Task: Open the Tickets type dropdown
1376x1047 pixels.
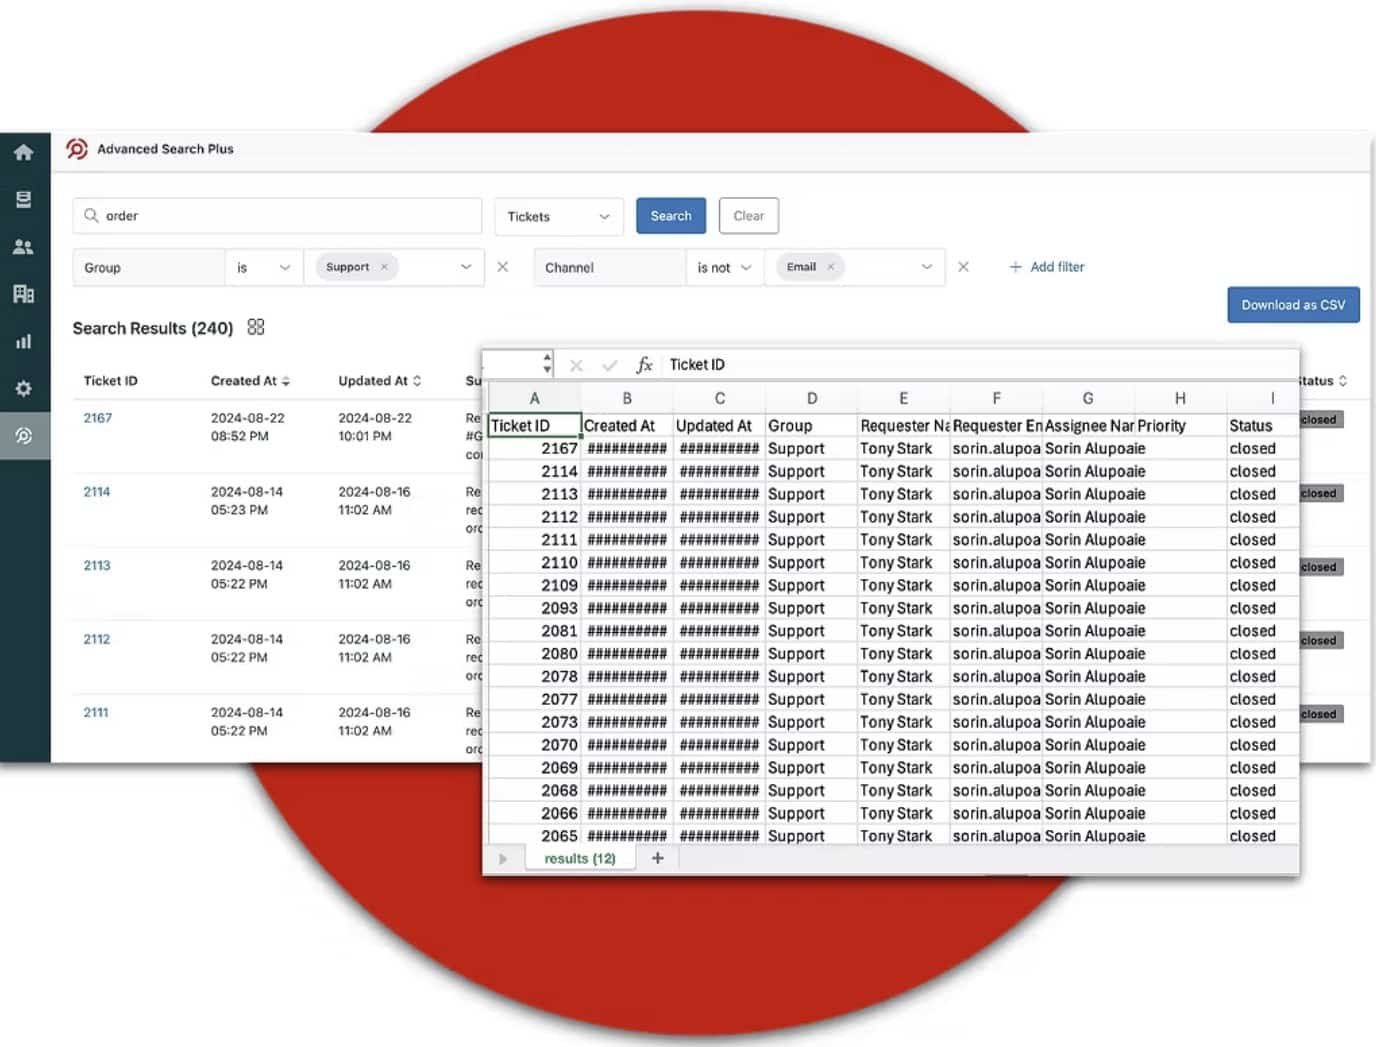Action: click(x=559, y=216)
